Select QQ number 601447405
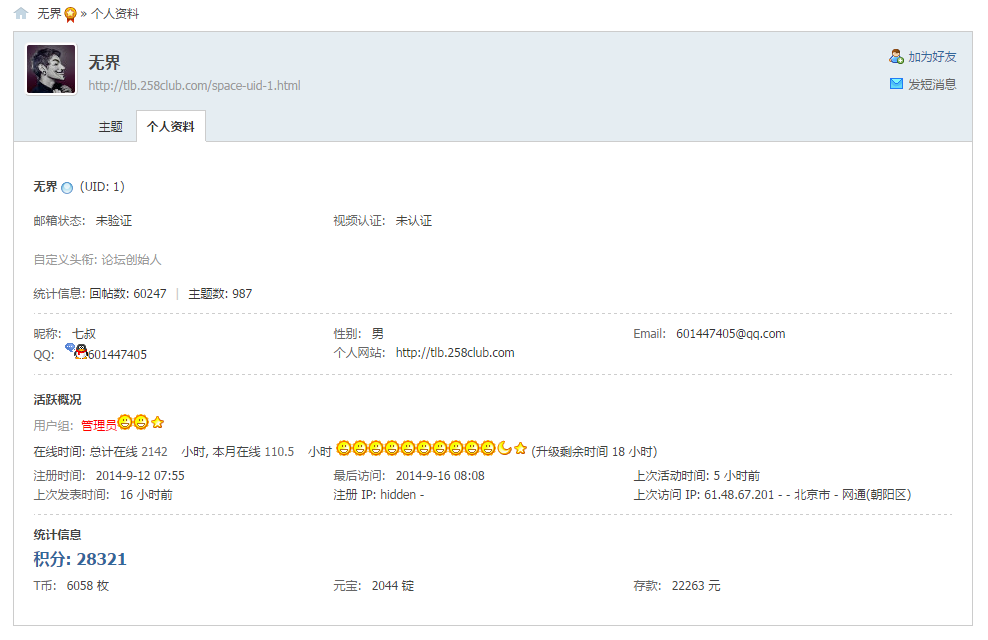 pyautogui.click(x=117, y=355)
